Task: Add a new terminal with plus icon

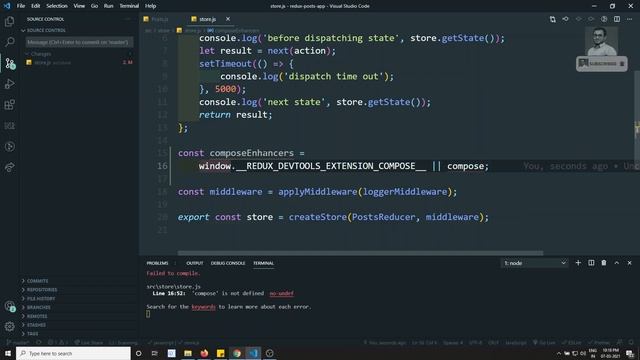Action: pyautogui.click(x=578, y=263)
